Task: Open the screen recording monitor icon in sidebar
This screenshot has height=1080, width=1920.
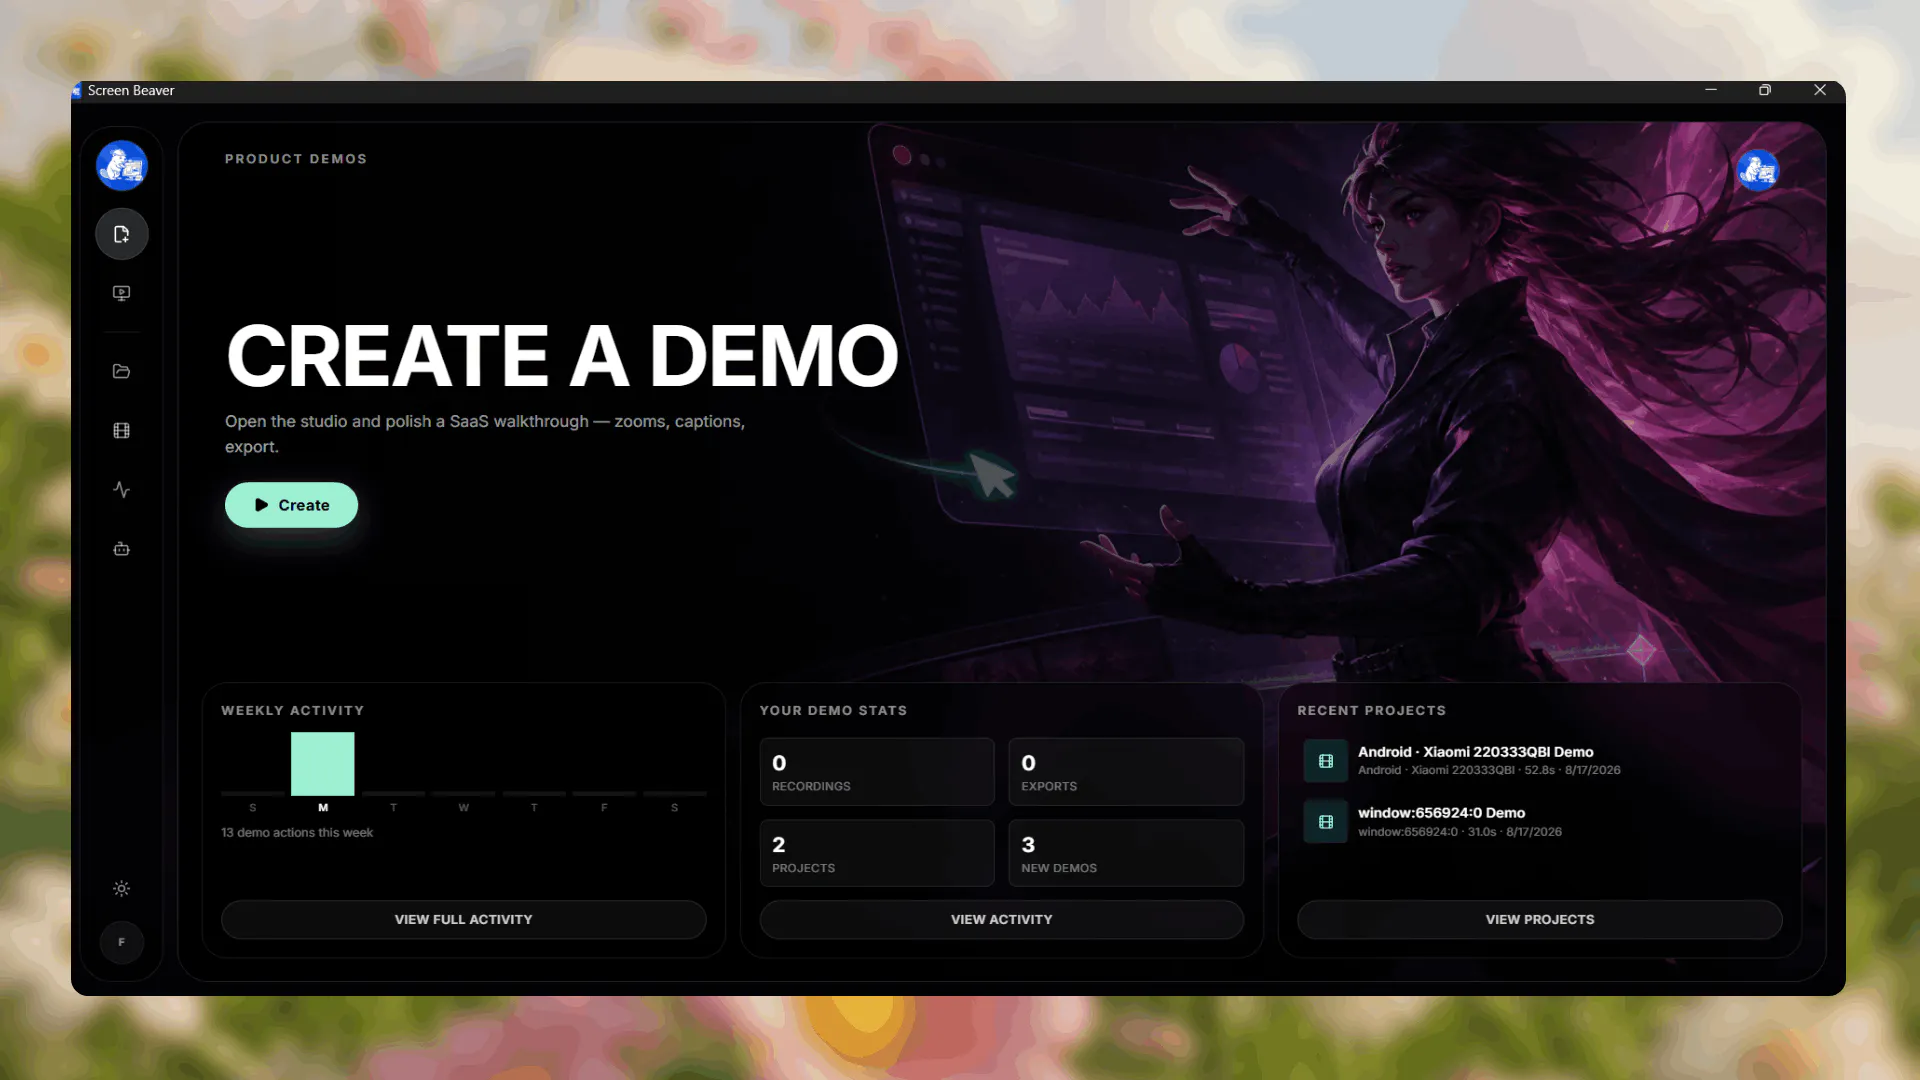Action: coord(122,293)
